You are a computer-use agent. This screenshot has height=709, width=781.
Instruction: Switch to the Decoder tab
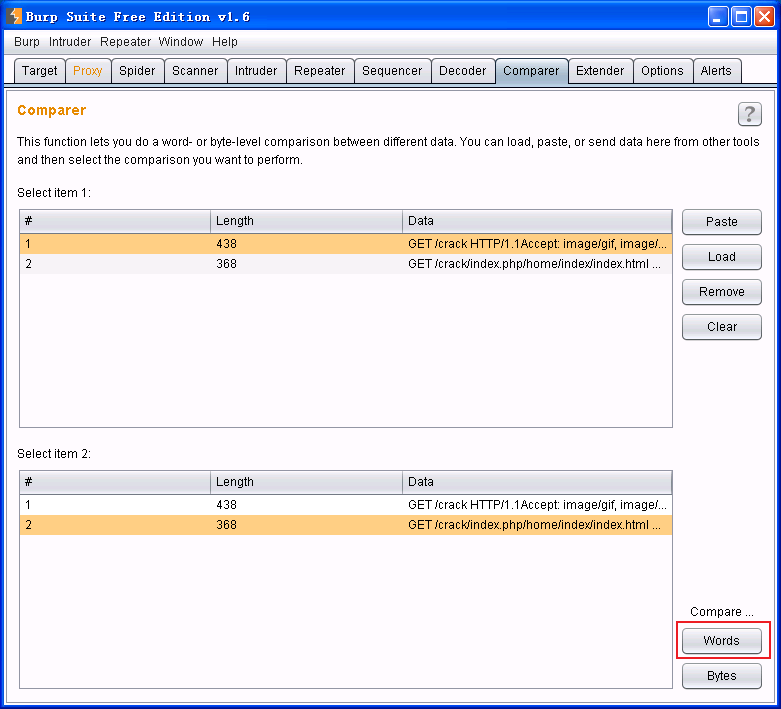click(x=462, y=71)
